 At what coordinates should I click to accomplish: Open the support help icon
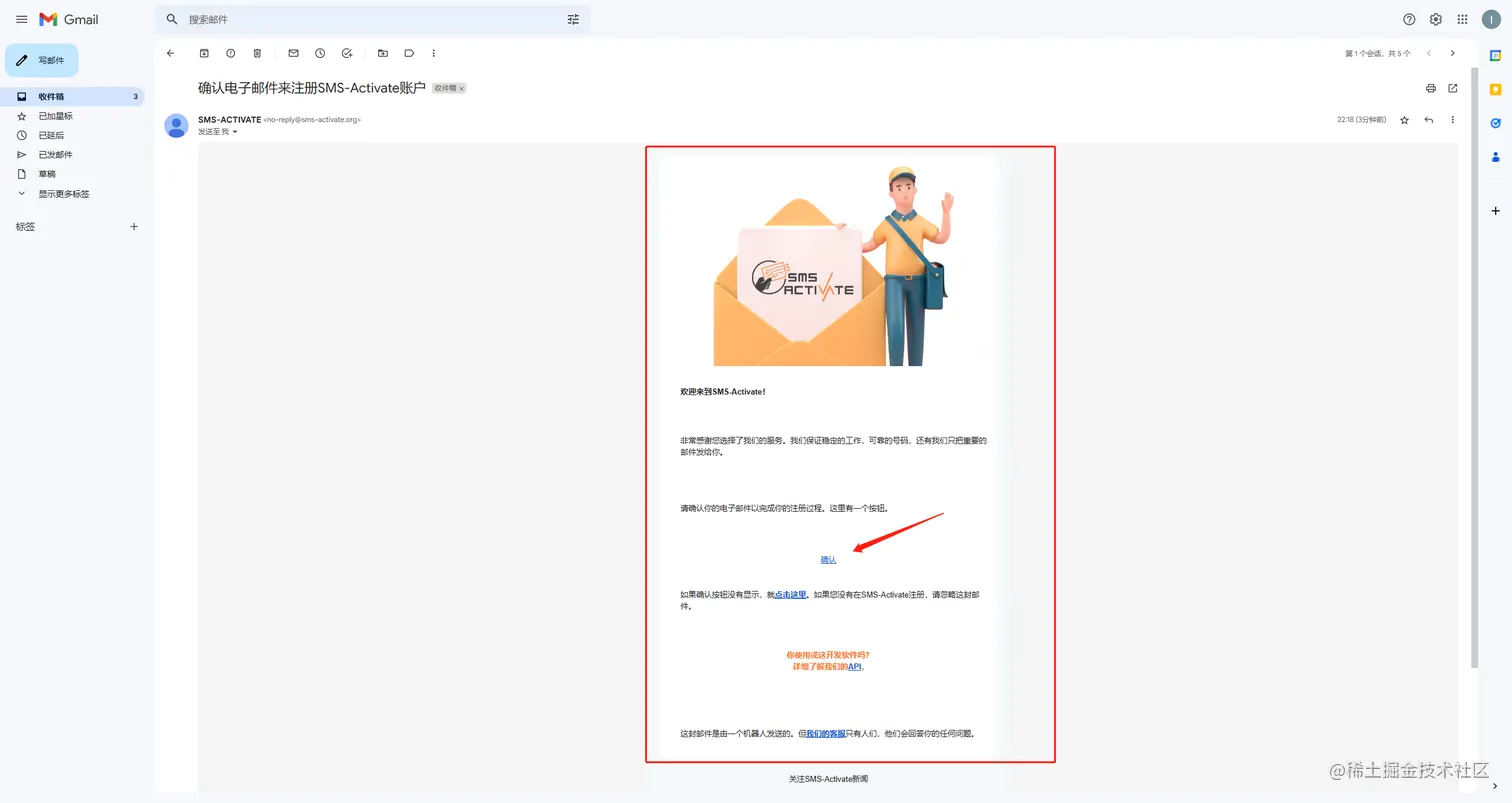1409,19
